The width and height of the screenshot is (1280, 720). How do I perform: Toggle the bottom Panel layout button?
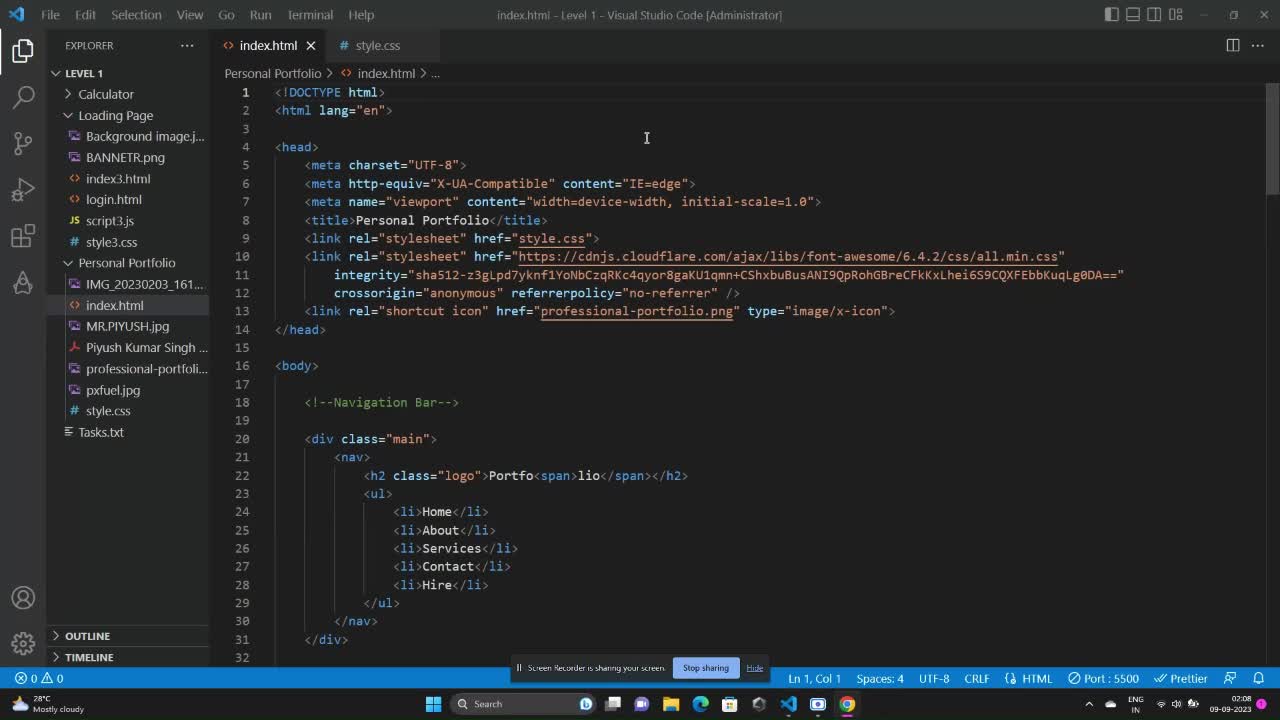pos(1133,15)
